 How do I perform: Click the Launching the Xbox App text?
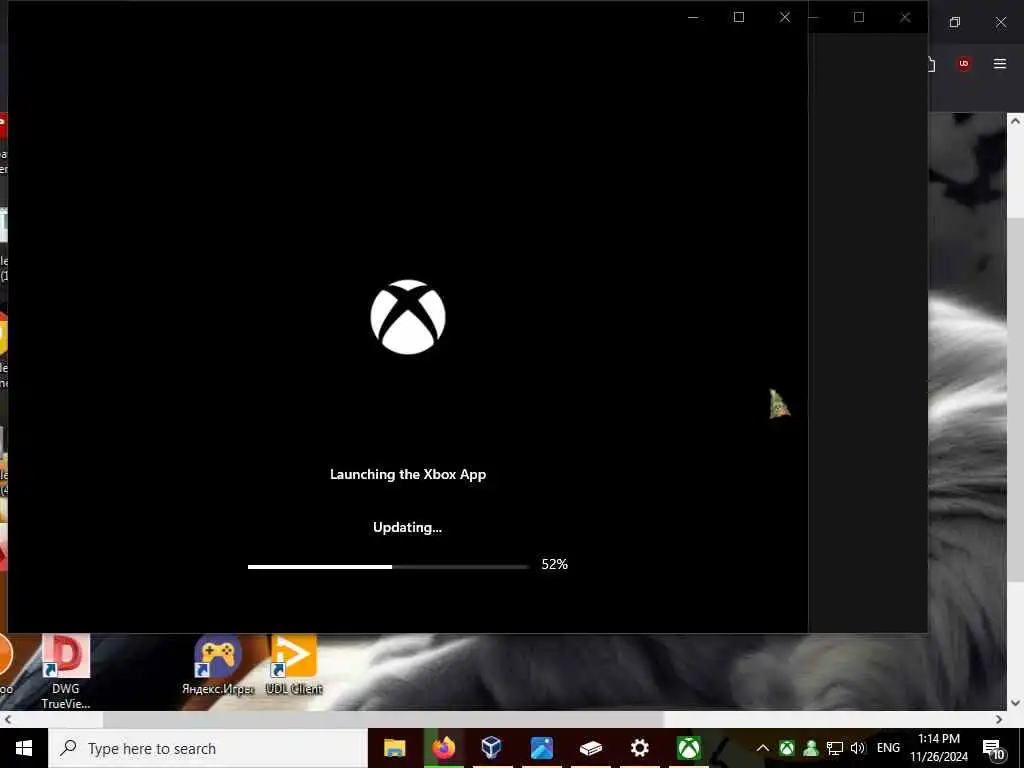click(x=408, y=475)
